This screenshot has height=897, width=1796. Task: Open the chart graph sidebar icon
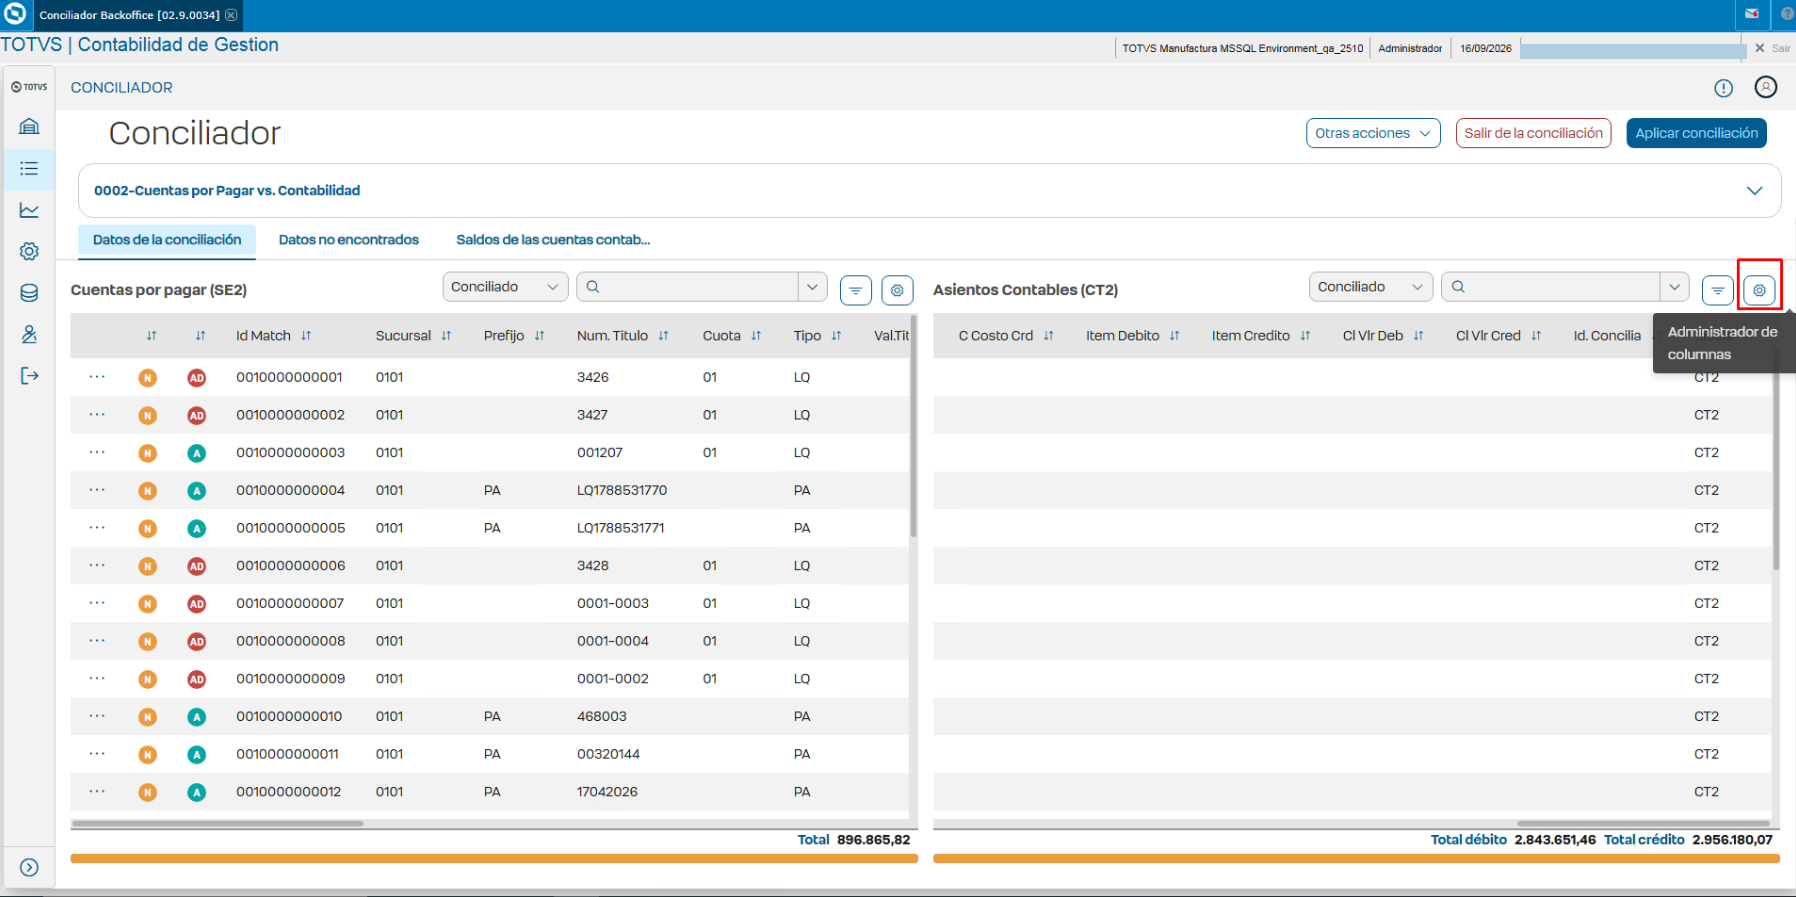click(29, 210)
